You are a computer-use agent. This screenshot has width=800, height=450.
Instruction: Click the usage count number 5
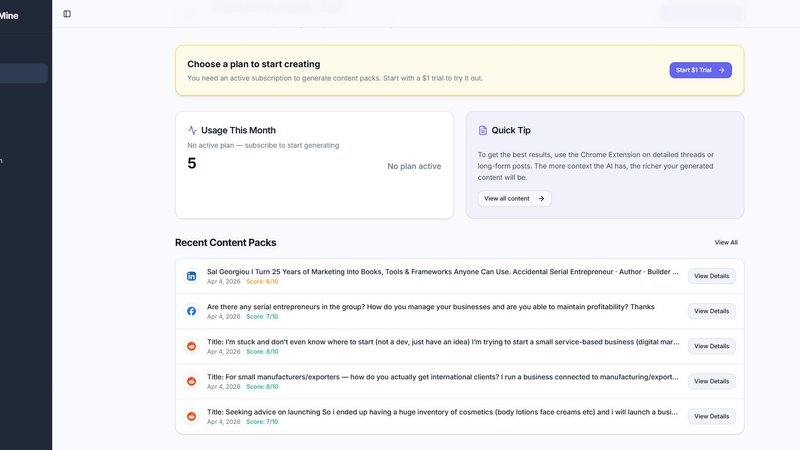pyautogui.click(x=192, y=163)
